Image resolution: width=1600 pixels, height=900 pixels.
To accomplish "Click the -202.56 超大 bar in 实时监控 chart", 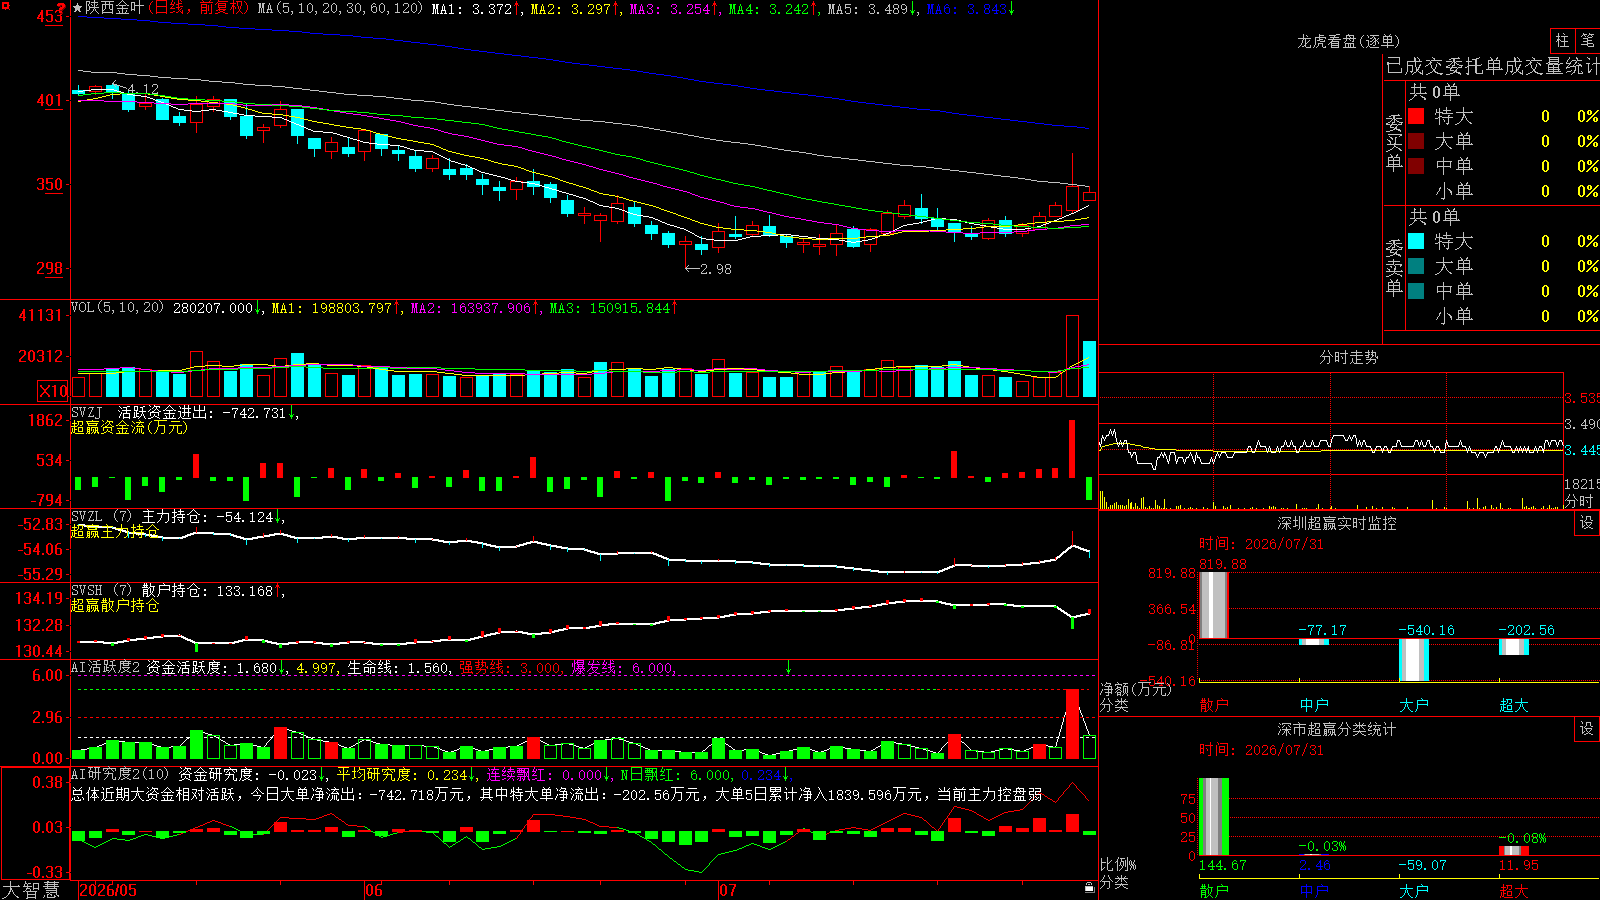I will [x=1514, y=647].
